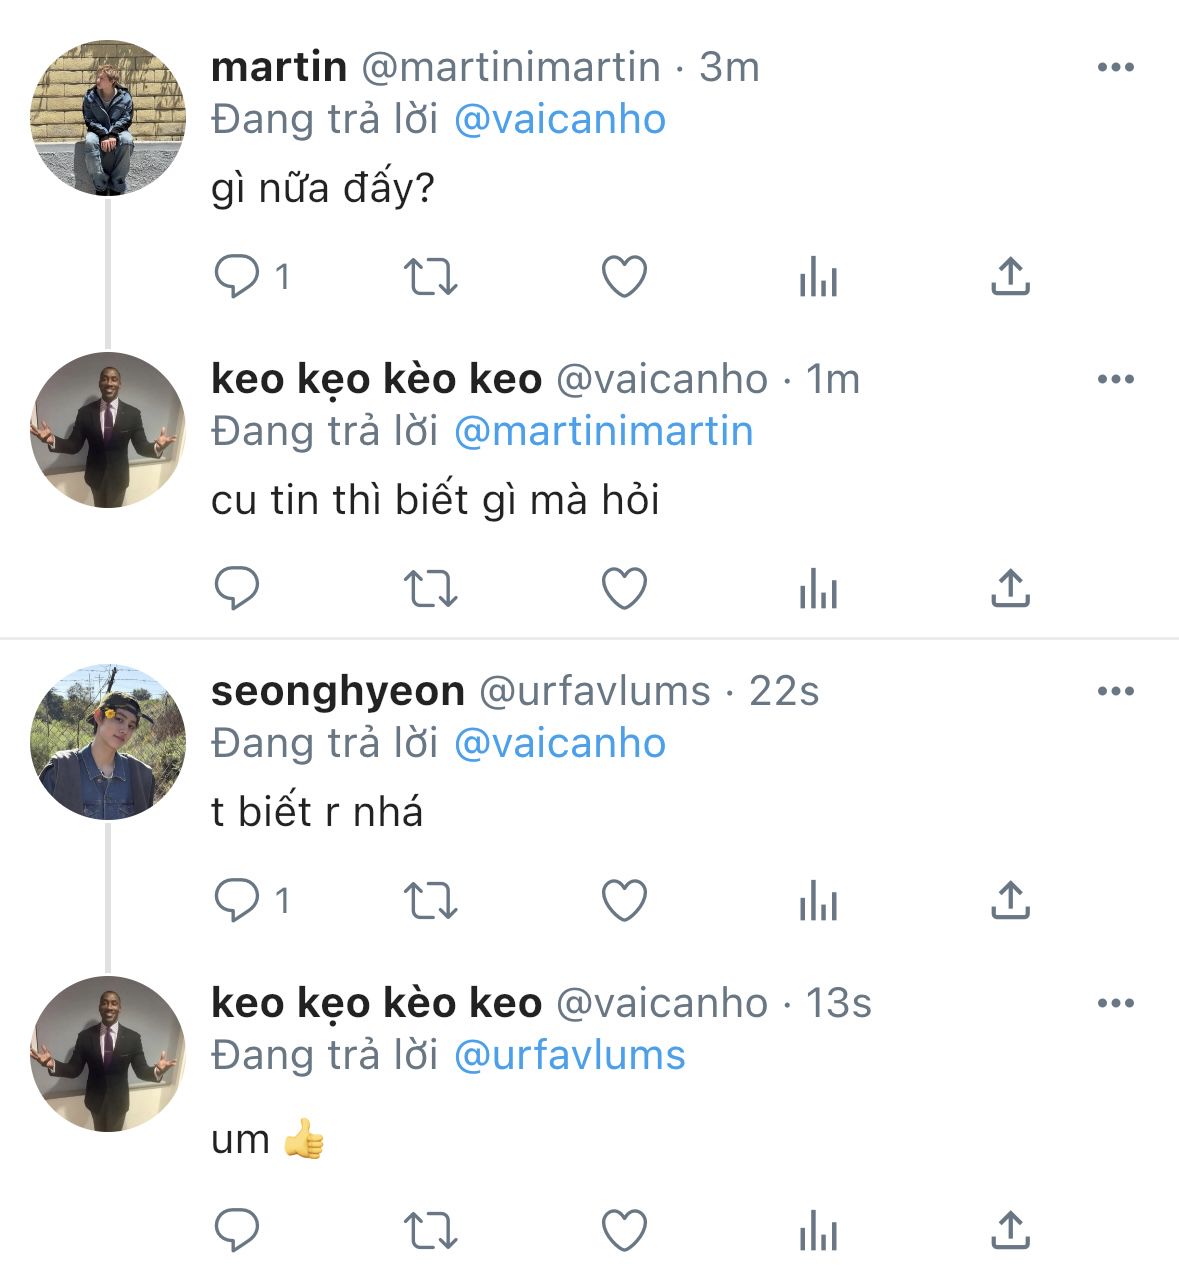View analytics for martin's tweet
Screen dimensions: 1179x1278
pos(817,277)
